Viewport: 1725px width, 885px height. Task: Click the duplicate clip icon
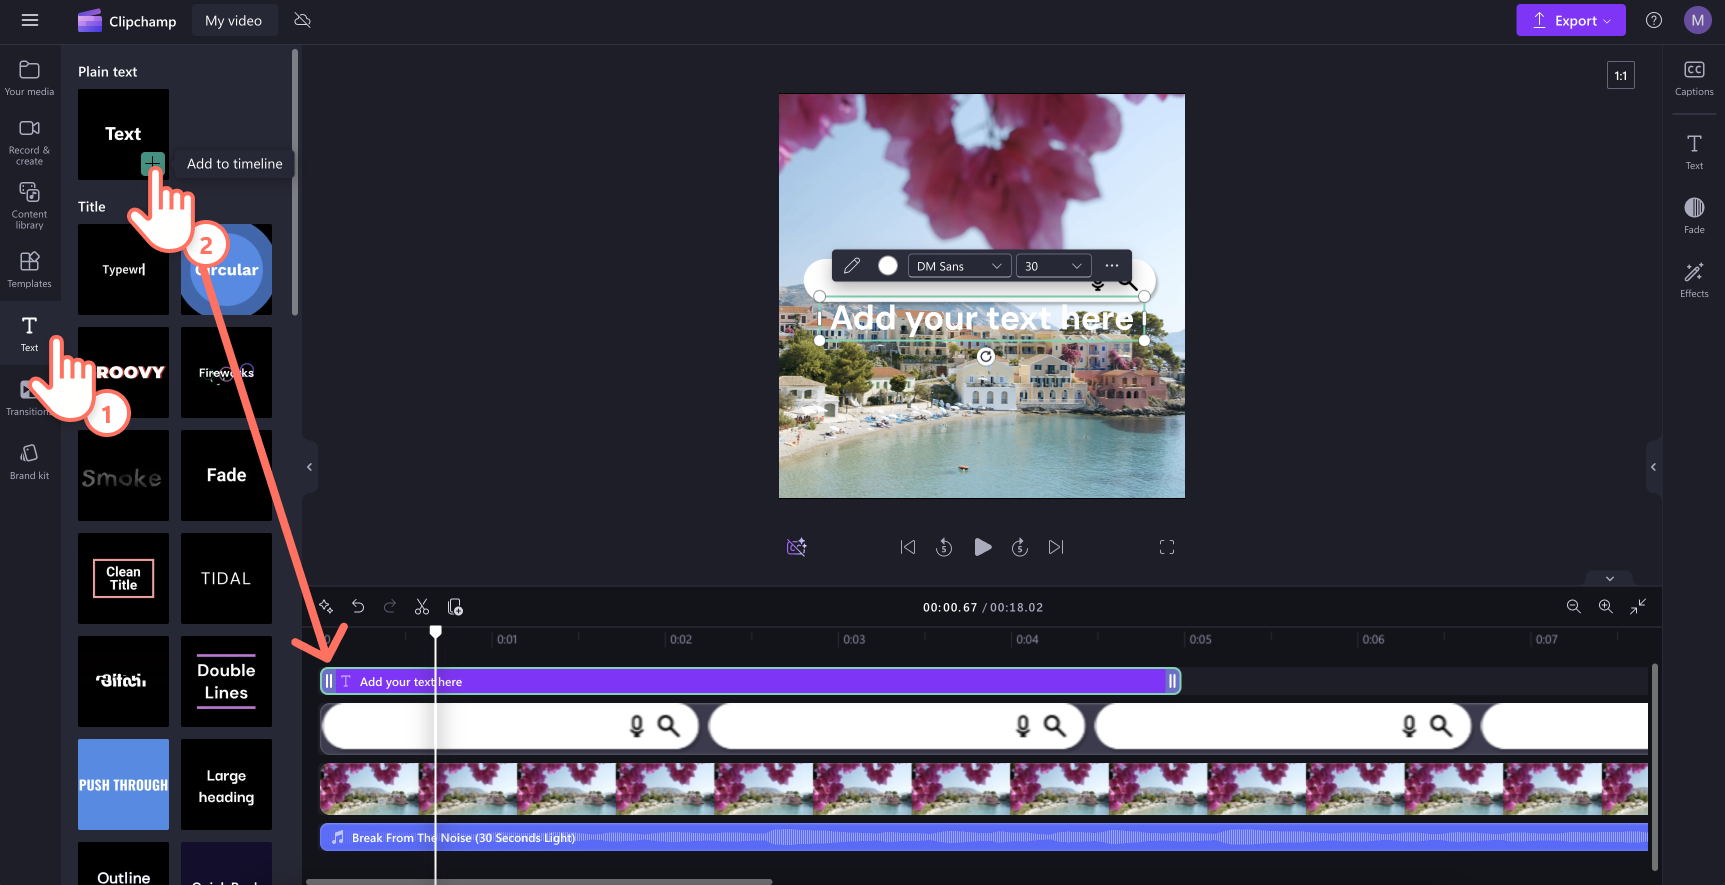455,606
